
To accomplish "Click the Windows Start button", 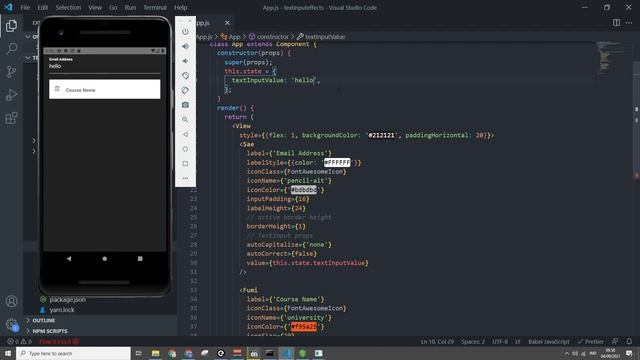I will pos(8,353).
